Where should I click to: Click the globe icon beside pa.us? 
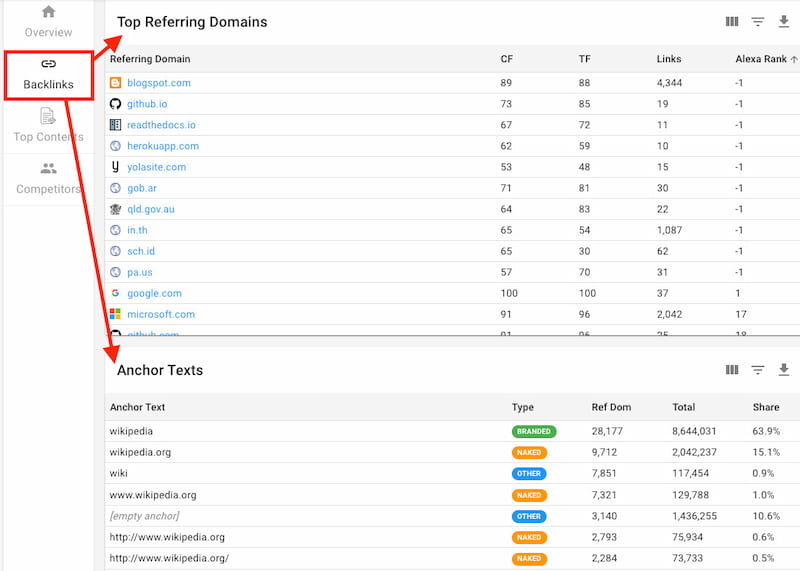pos(115,272)
